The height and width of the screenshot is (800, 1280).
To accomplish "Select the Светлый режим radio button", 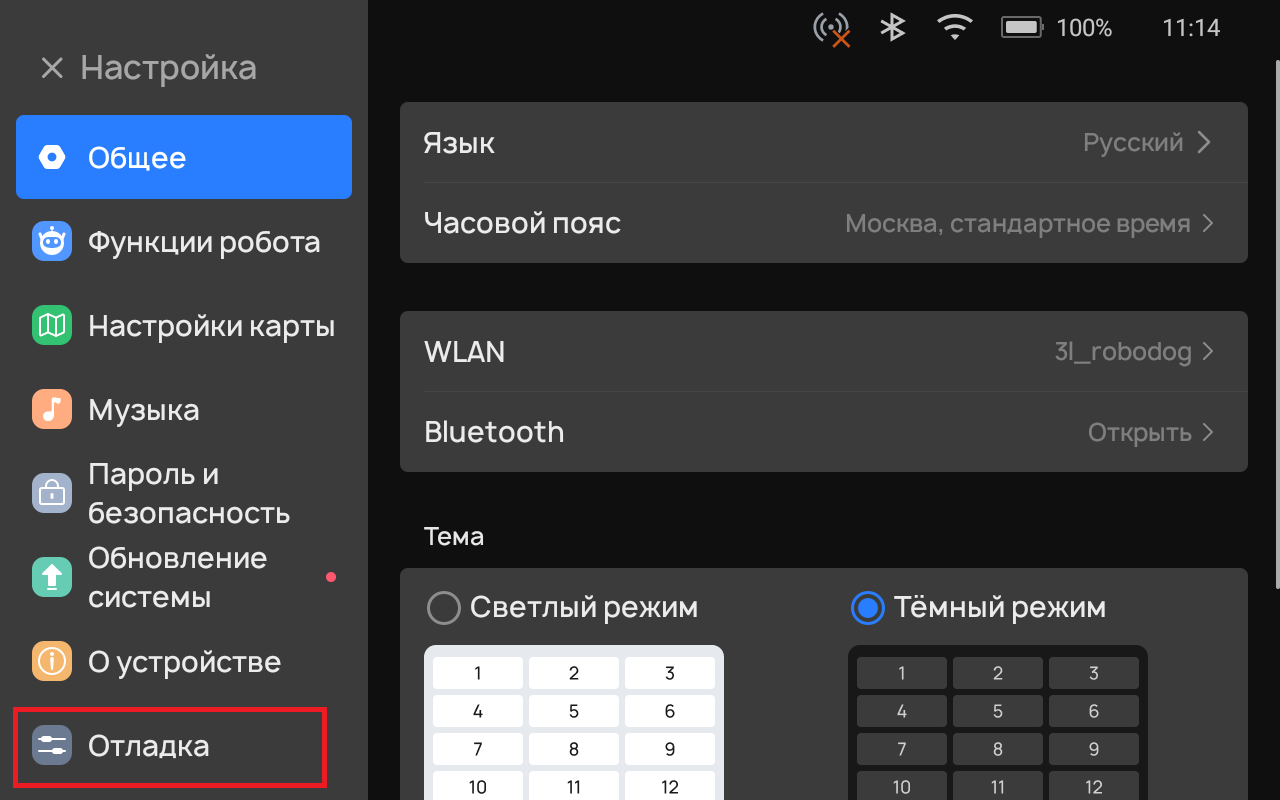I will [x=443, y=608].
